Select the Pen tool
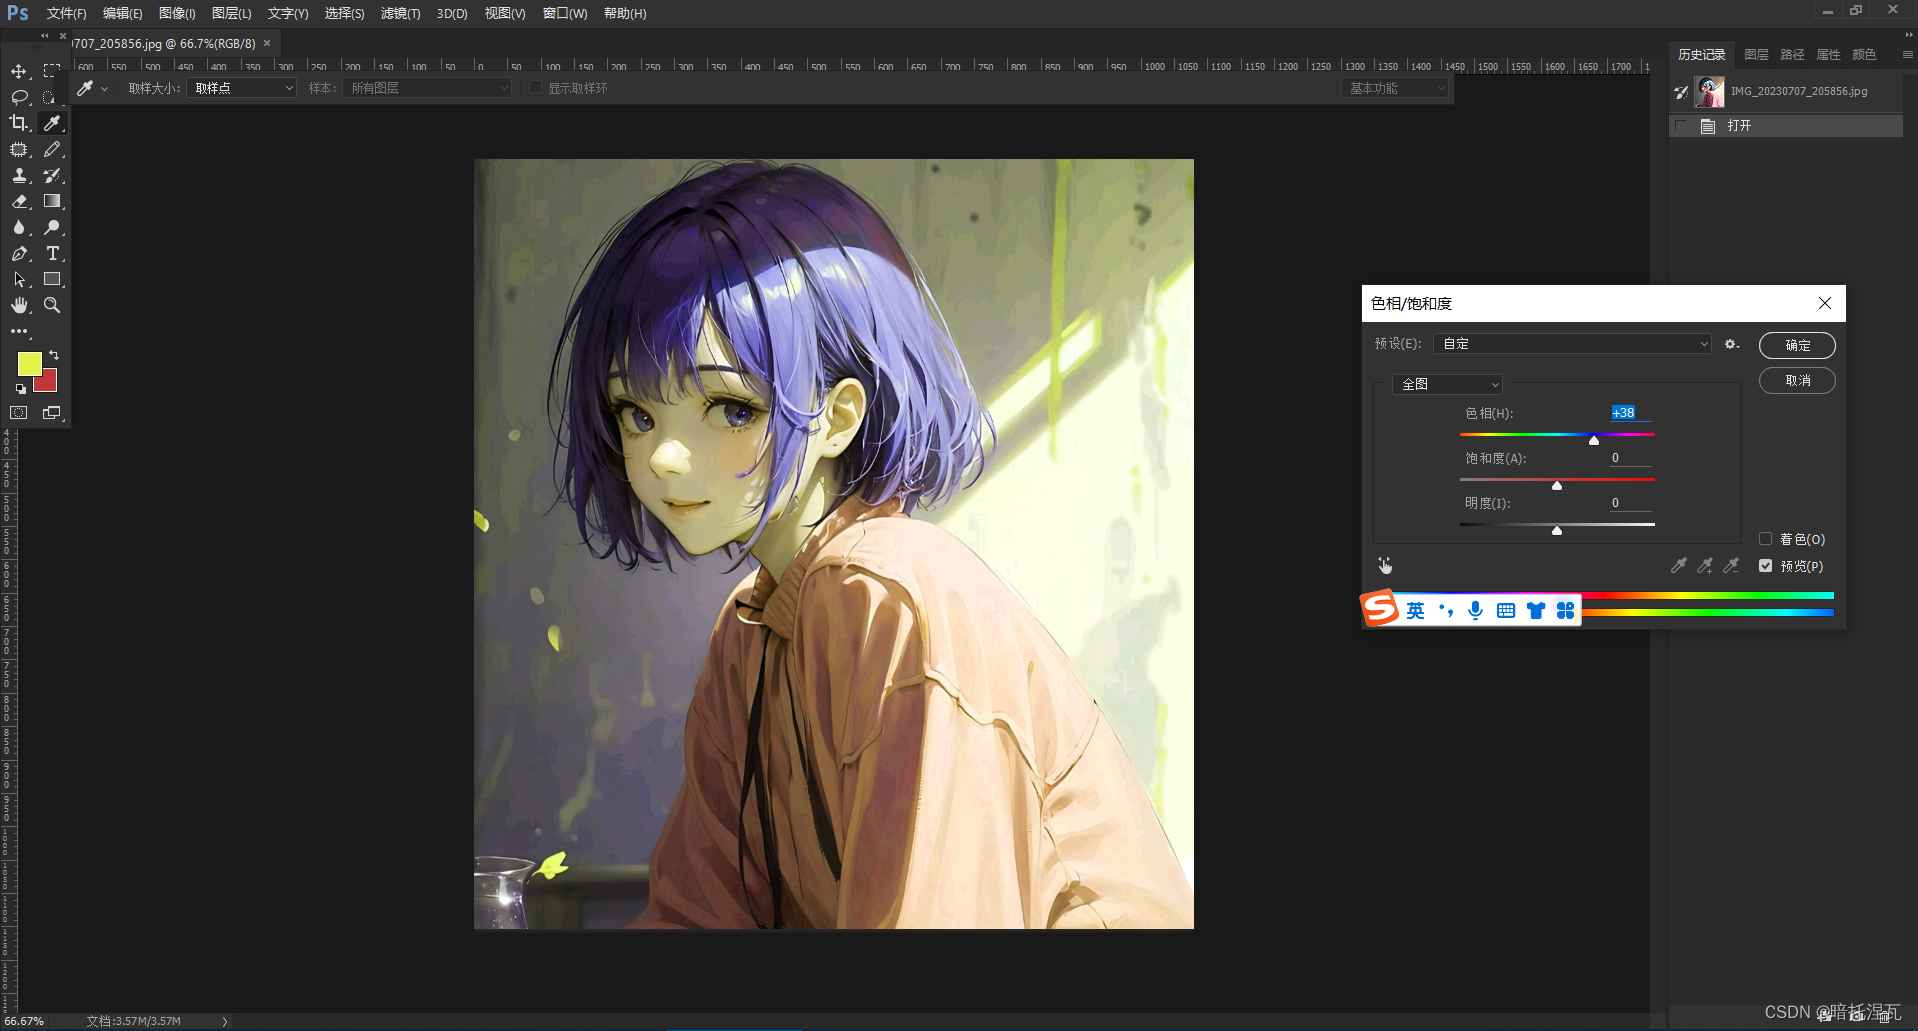The height and width of the screenshot is (1031, 1918). pos(19,253)
